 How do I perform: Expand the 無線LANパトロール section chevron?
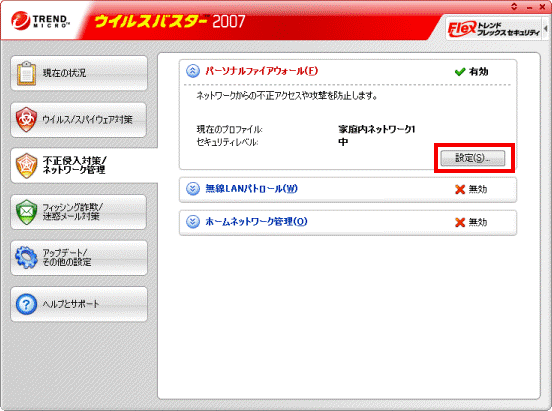193,189
